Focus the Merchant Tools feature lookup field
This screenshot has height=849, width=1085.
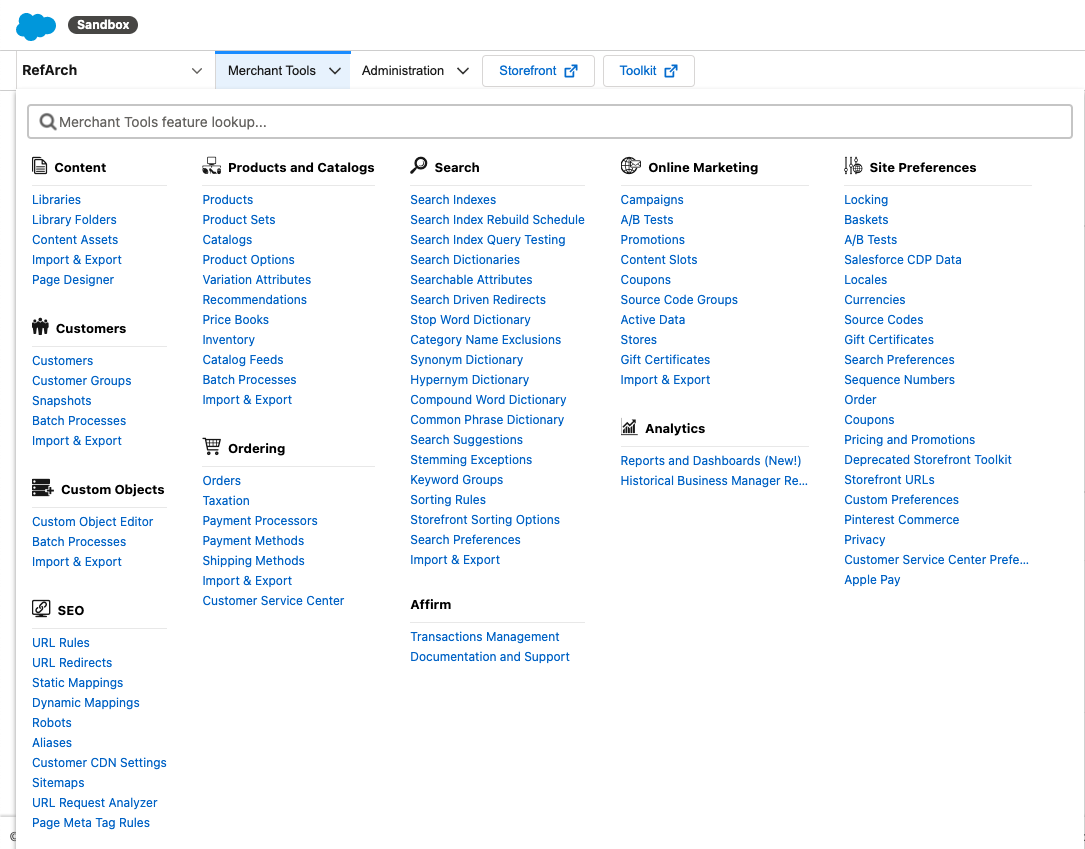coord(550,122)
